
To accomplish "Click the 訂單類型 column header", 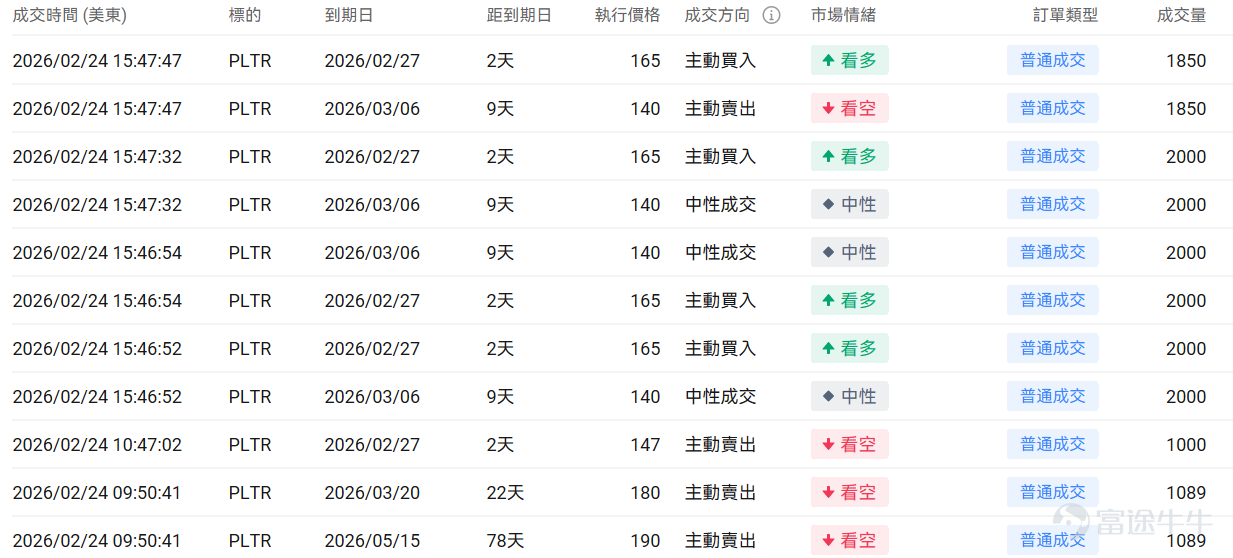I will pos(1066,15).
